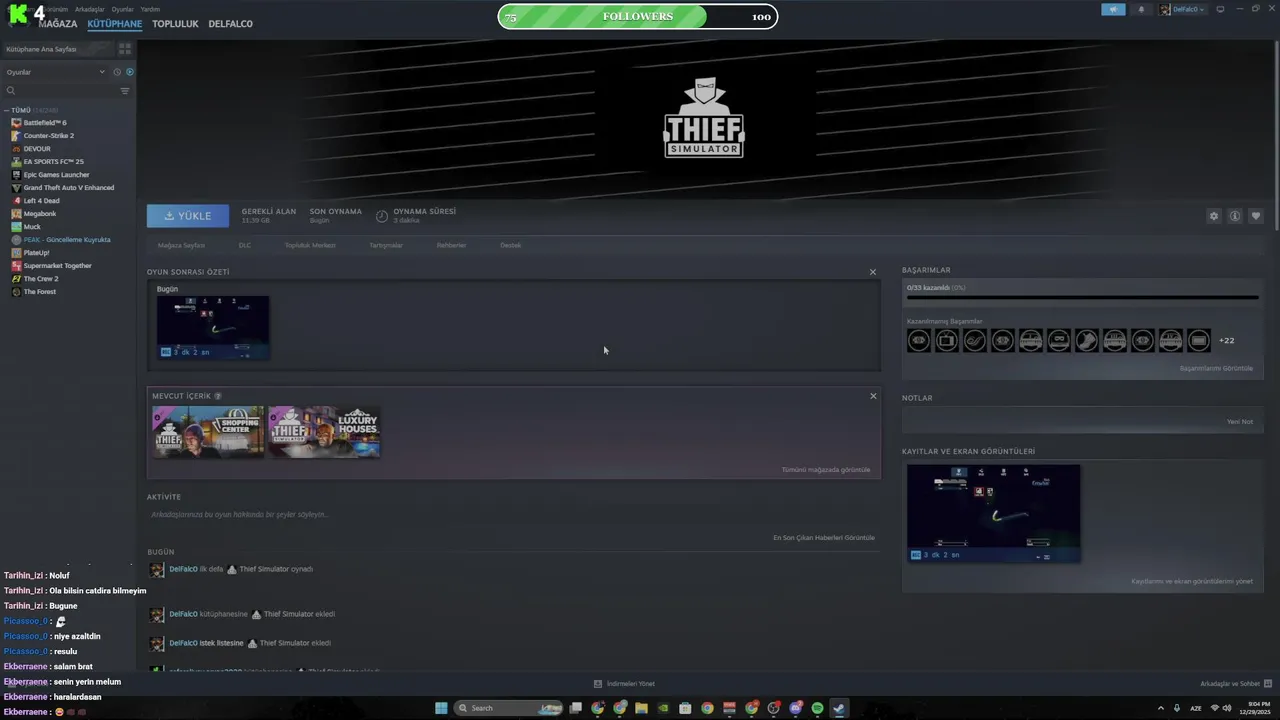Close the Oyun Sonrası Özeti panel
The width and height of the screenshot is (1280, 720).
(873, 272)
